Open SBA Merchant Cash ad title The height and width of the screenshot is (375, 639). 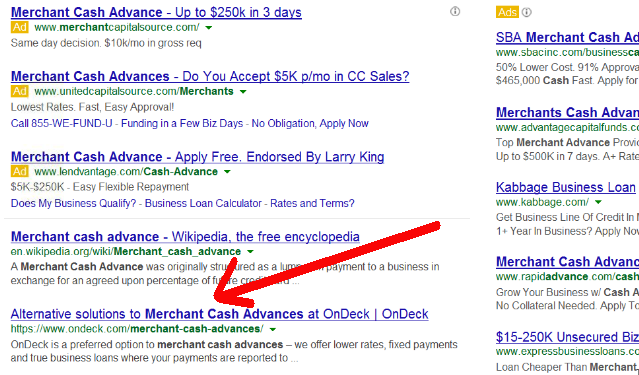(x=567, y=38)
